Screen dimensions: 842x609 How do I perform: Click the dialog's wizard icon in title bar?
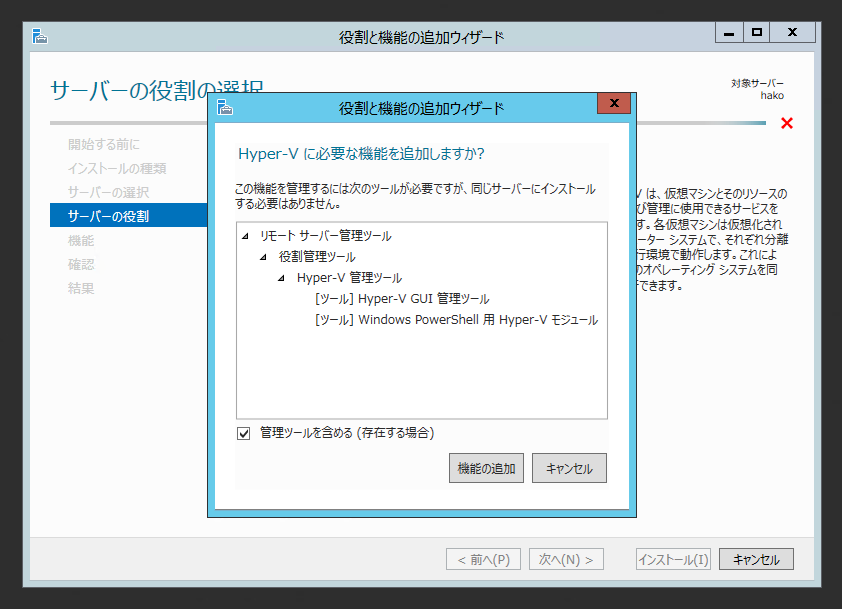(225, 107)
